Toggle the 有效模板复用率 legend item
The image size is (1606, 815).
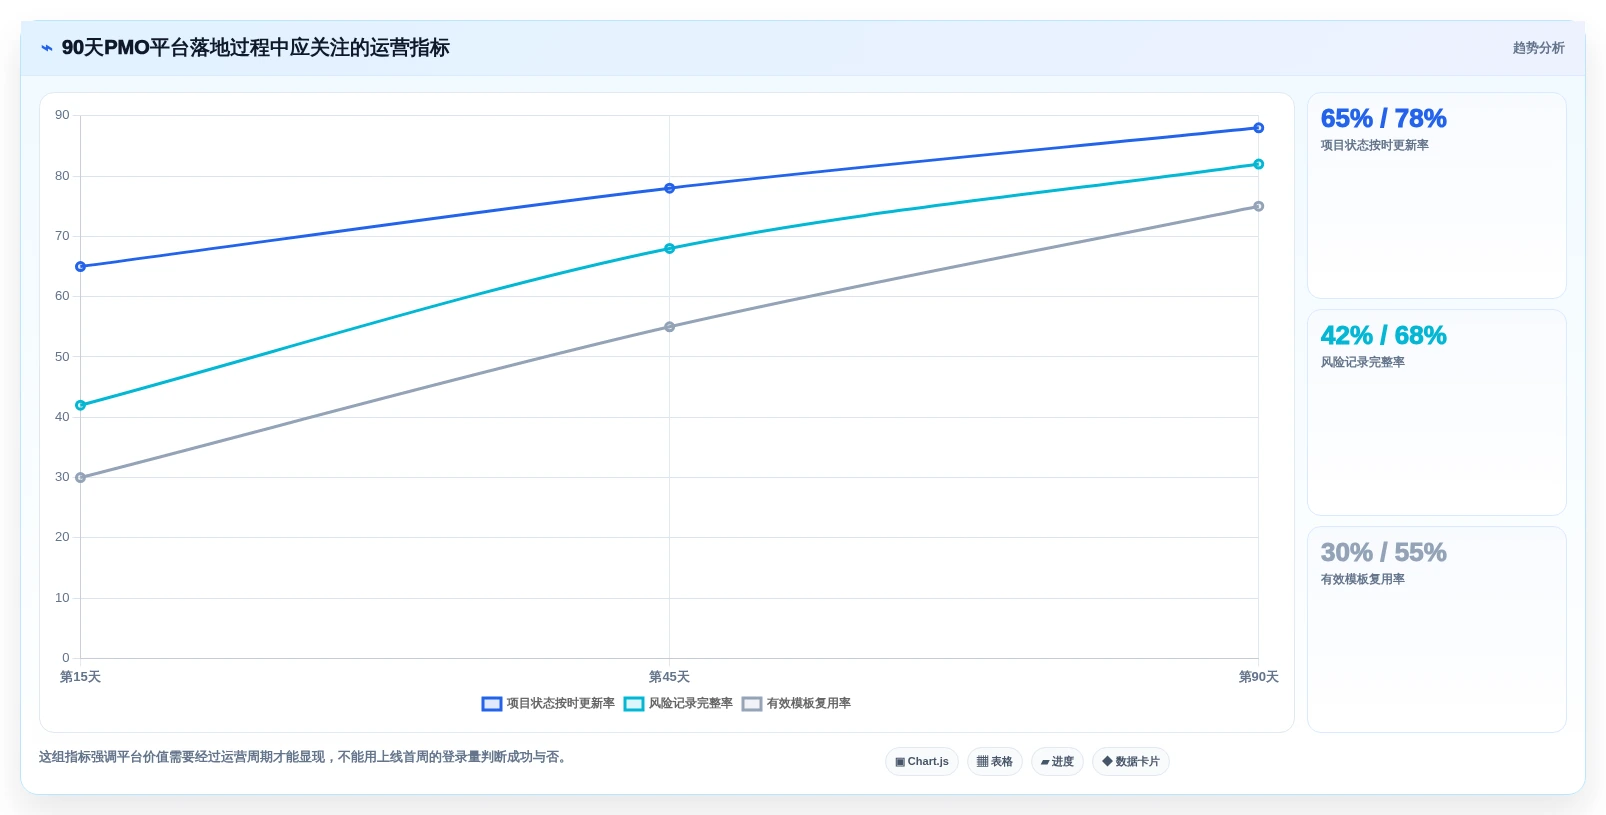point(796,704)
